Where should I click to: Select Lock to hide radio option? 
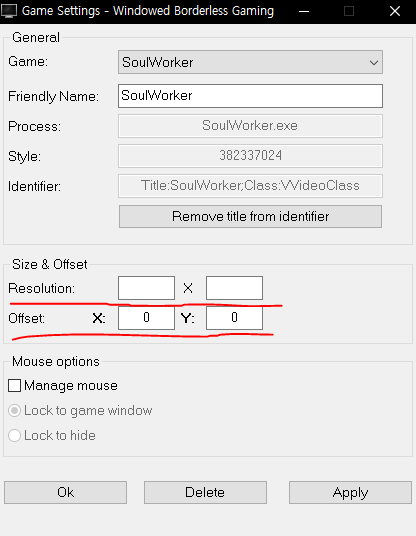point(14,436)
